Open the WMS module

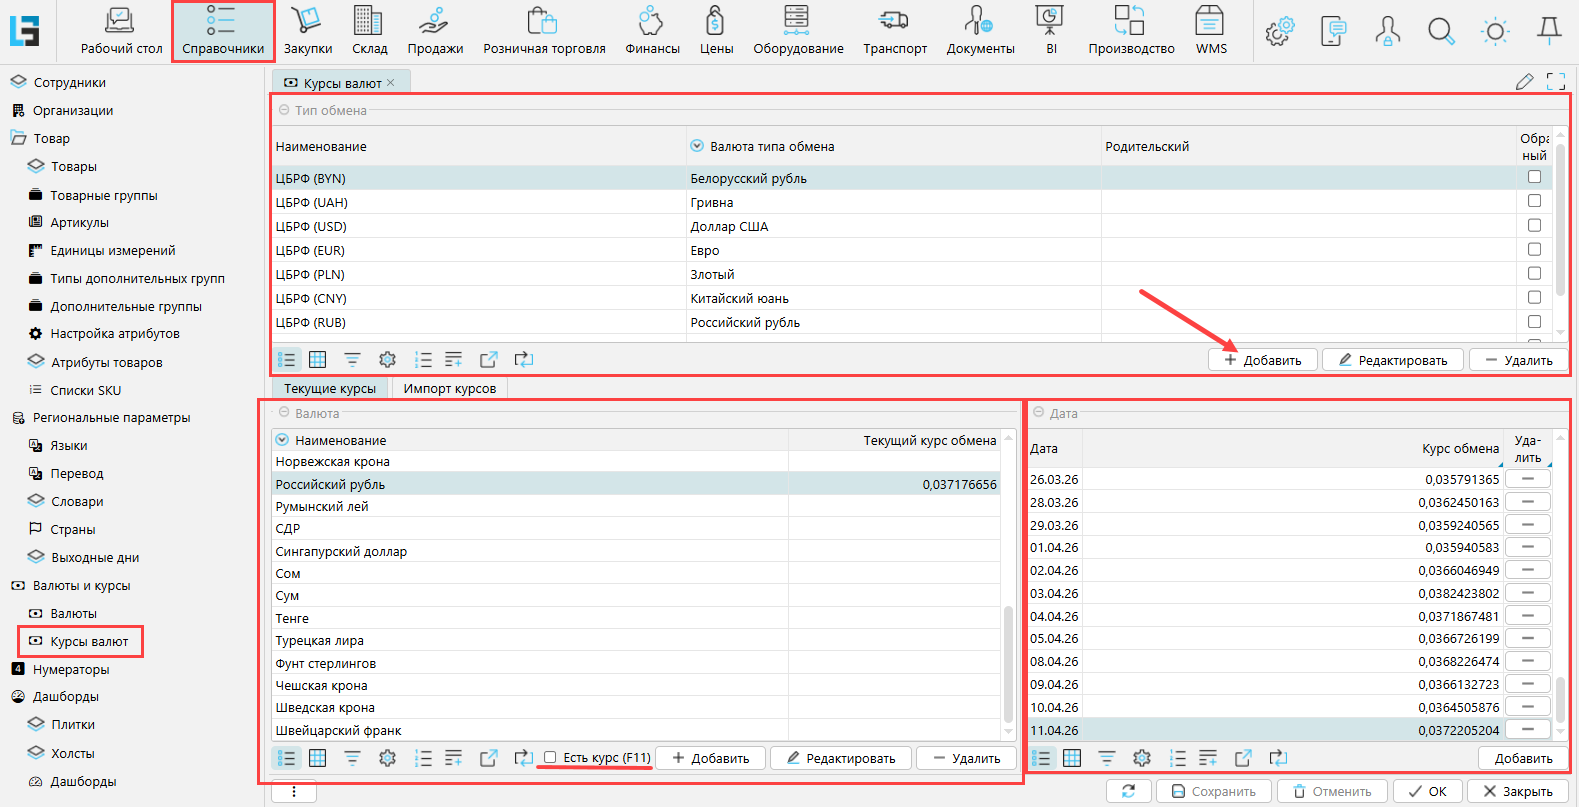tap(1210, 30)
